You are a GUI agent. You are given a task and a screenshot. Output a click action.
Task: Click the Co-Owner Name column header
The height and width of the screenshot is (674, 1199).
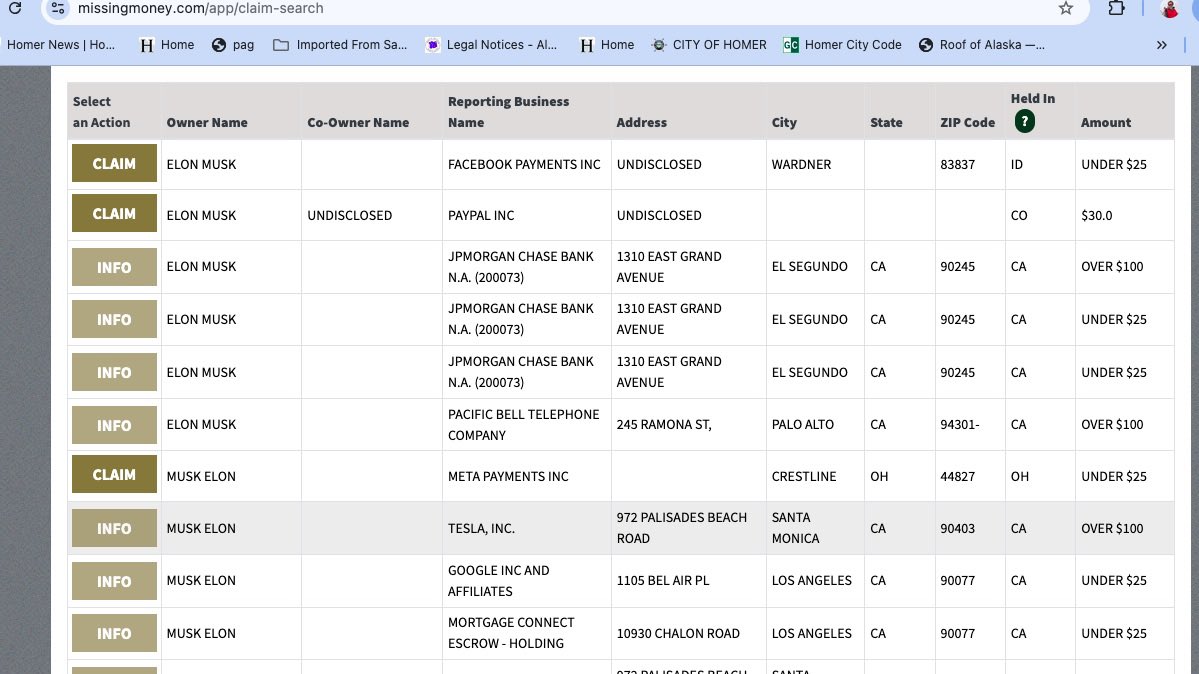[358, 122]
